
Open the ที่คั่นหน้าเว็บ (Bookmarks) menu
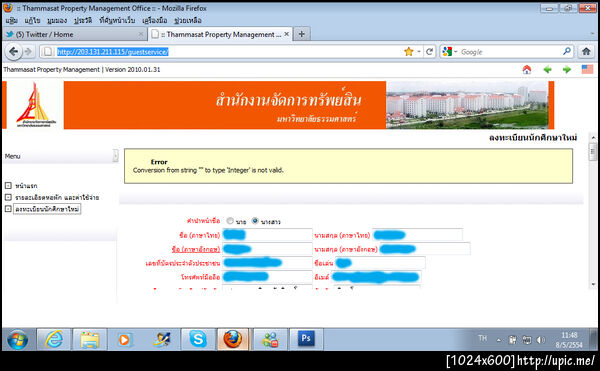117,20
